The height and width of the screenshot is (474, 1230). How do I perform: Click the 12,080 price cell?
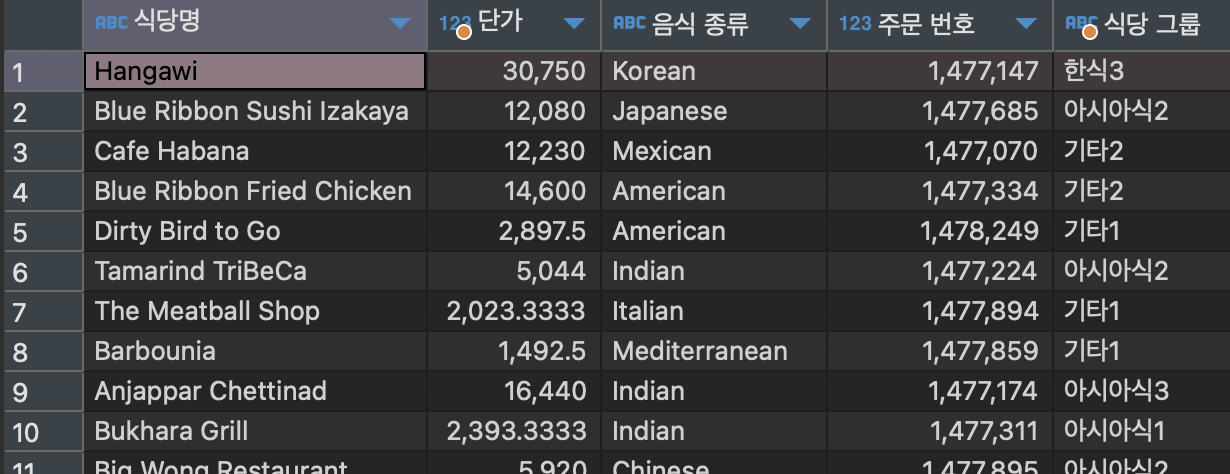(514, 111)
